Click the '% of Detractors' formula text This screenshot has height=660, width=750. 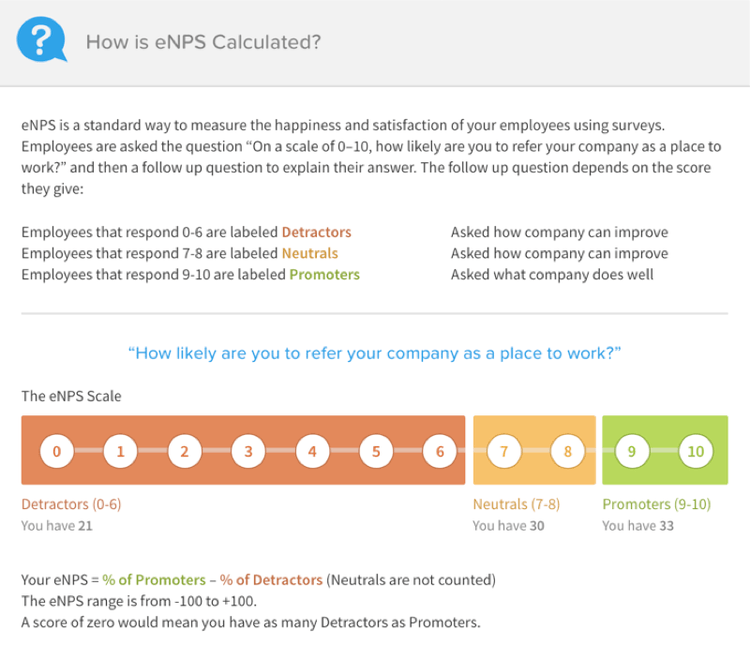tap(271, 580)
